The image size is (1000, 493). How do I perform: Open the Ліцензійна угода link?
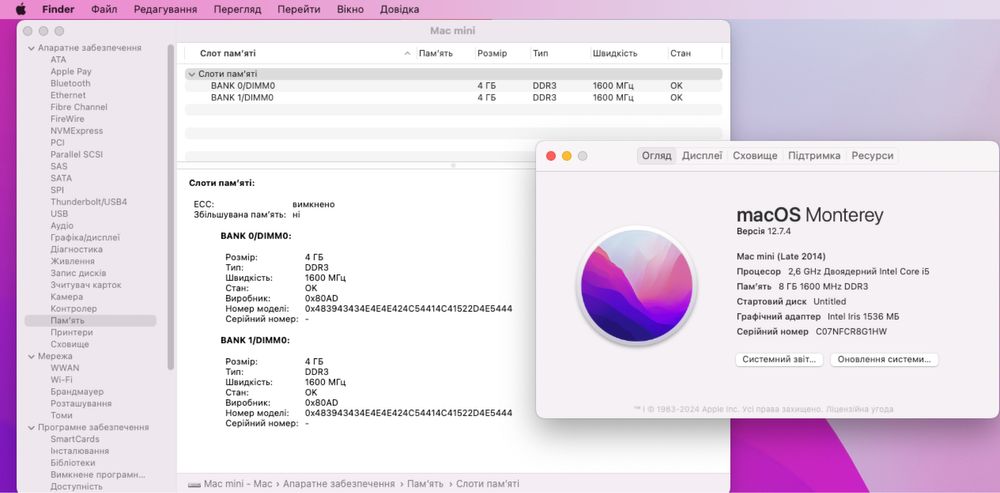pos(860,409)
